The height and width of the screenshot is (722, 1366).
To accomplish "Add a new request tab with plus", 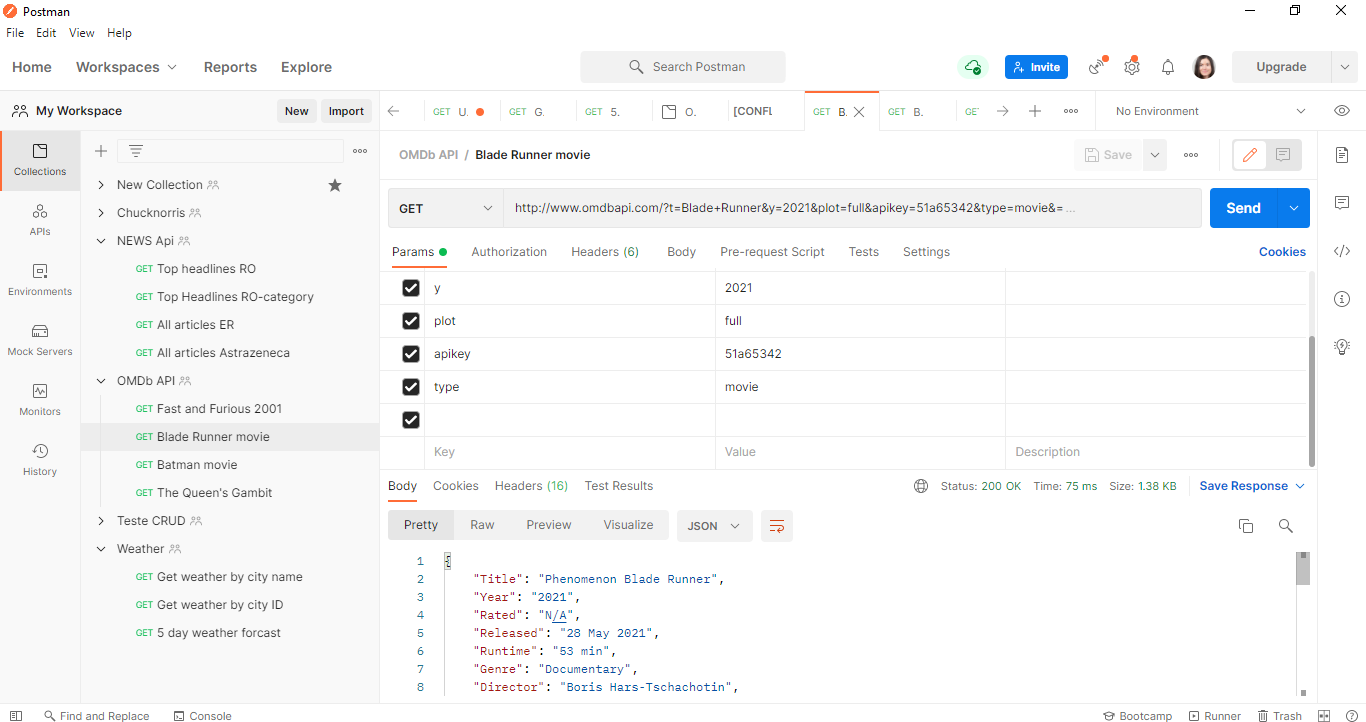I will tap(1035, 111).
